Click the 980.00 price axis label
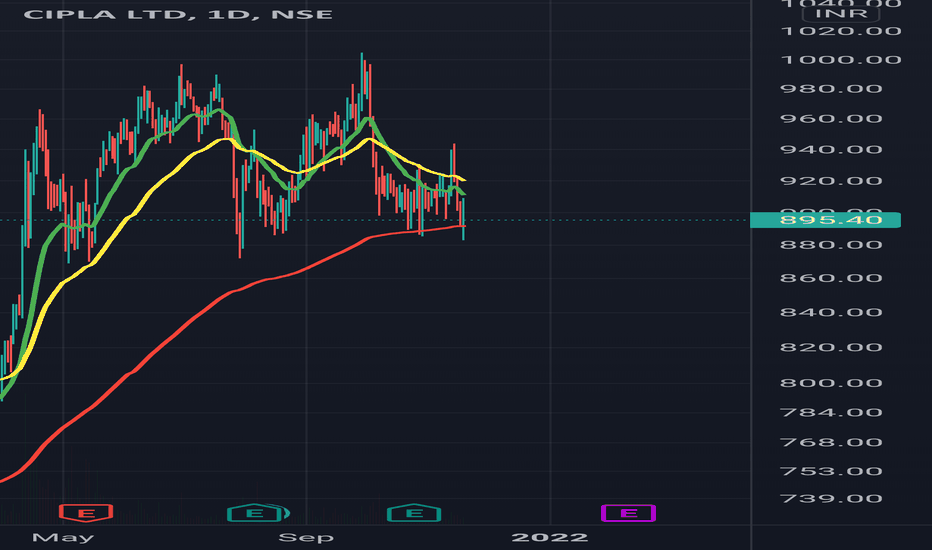This screenshot has height=550, width=932. pyautogui.click(x=832, y=89)
